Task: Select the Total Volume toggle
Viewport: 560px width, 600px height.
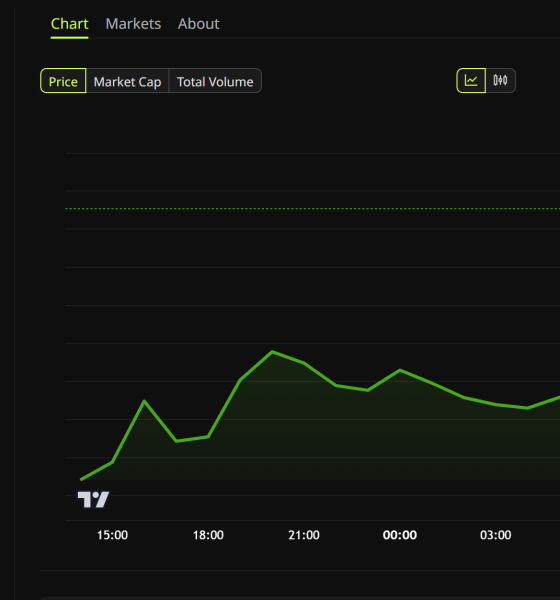Action: [x=215, y=81]
